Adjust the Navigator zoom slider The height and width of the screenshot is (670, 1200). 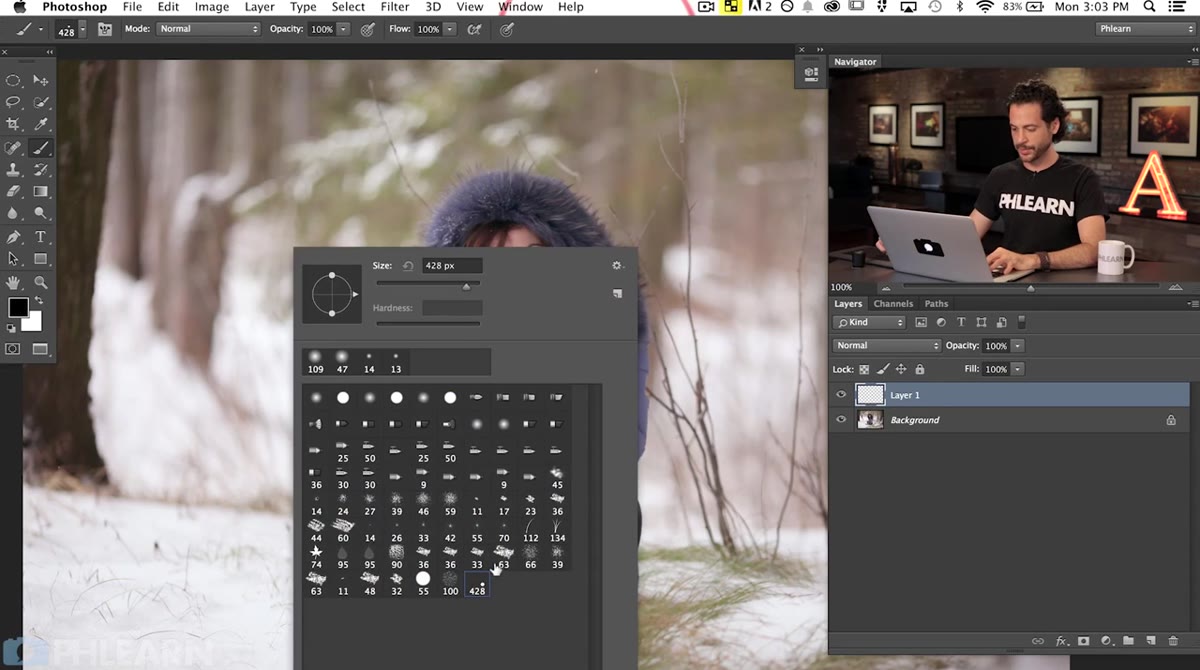(1030, 287)
